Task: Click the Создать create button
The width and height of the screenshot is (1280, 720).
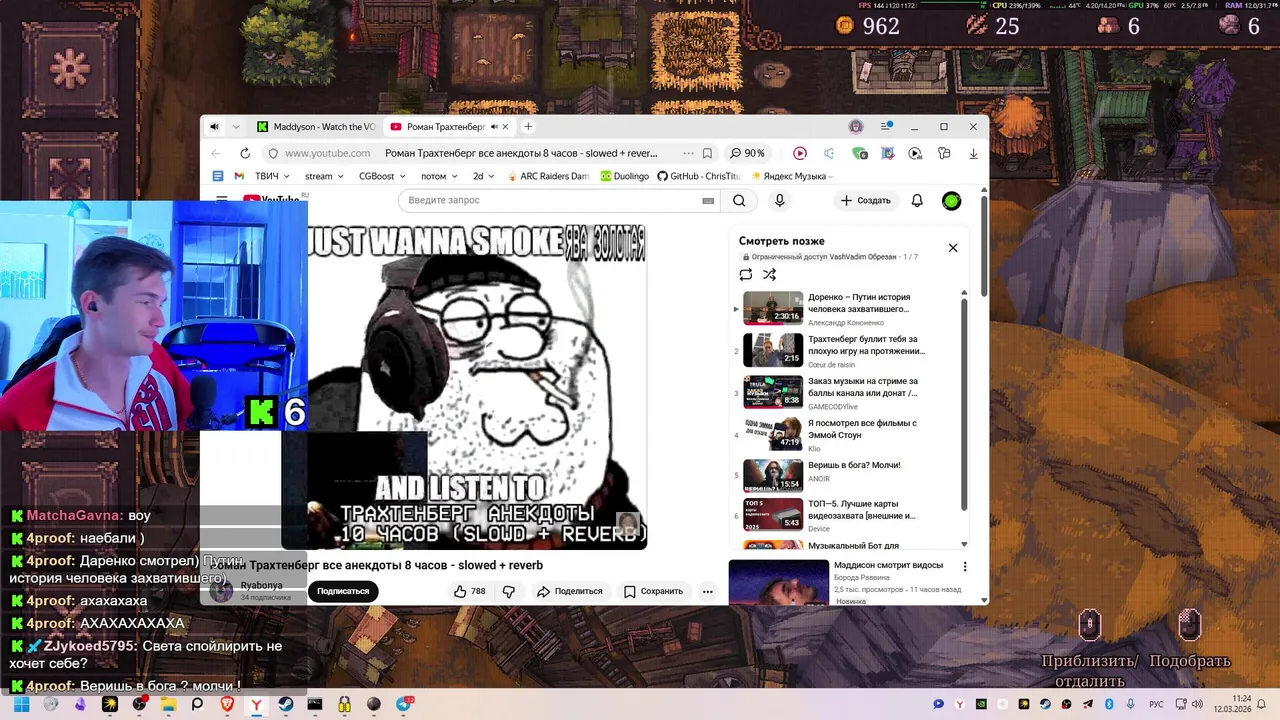Action: click(865, 200)
